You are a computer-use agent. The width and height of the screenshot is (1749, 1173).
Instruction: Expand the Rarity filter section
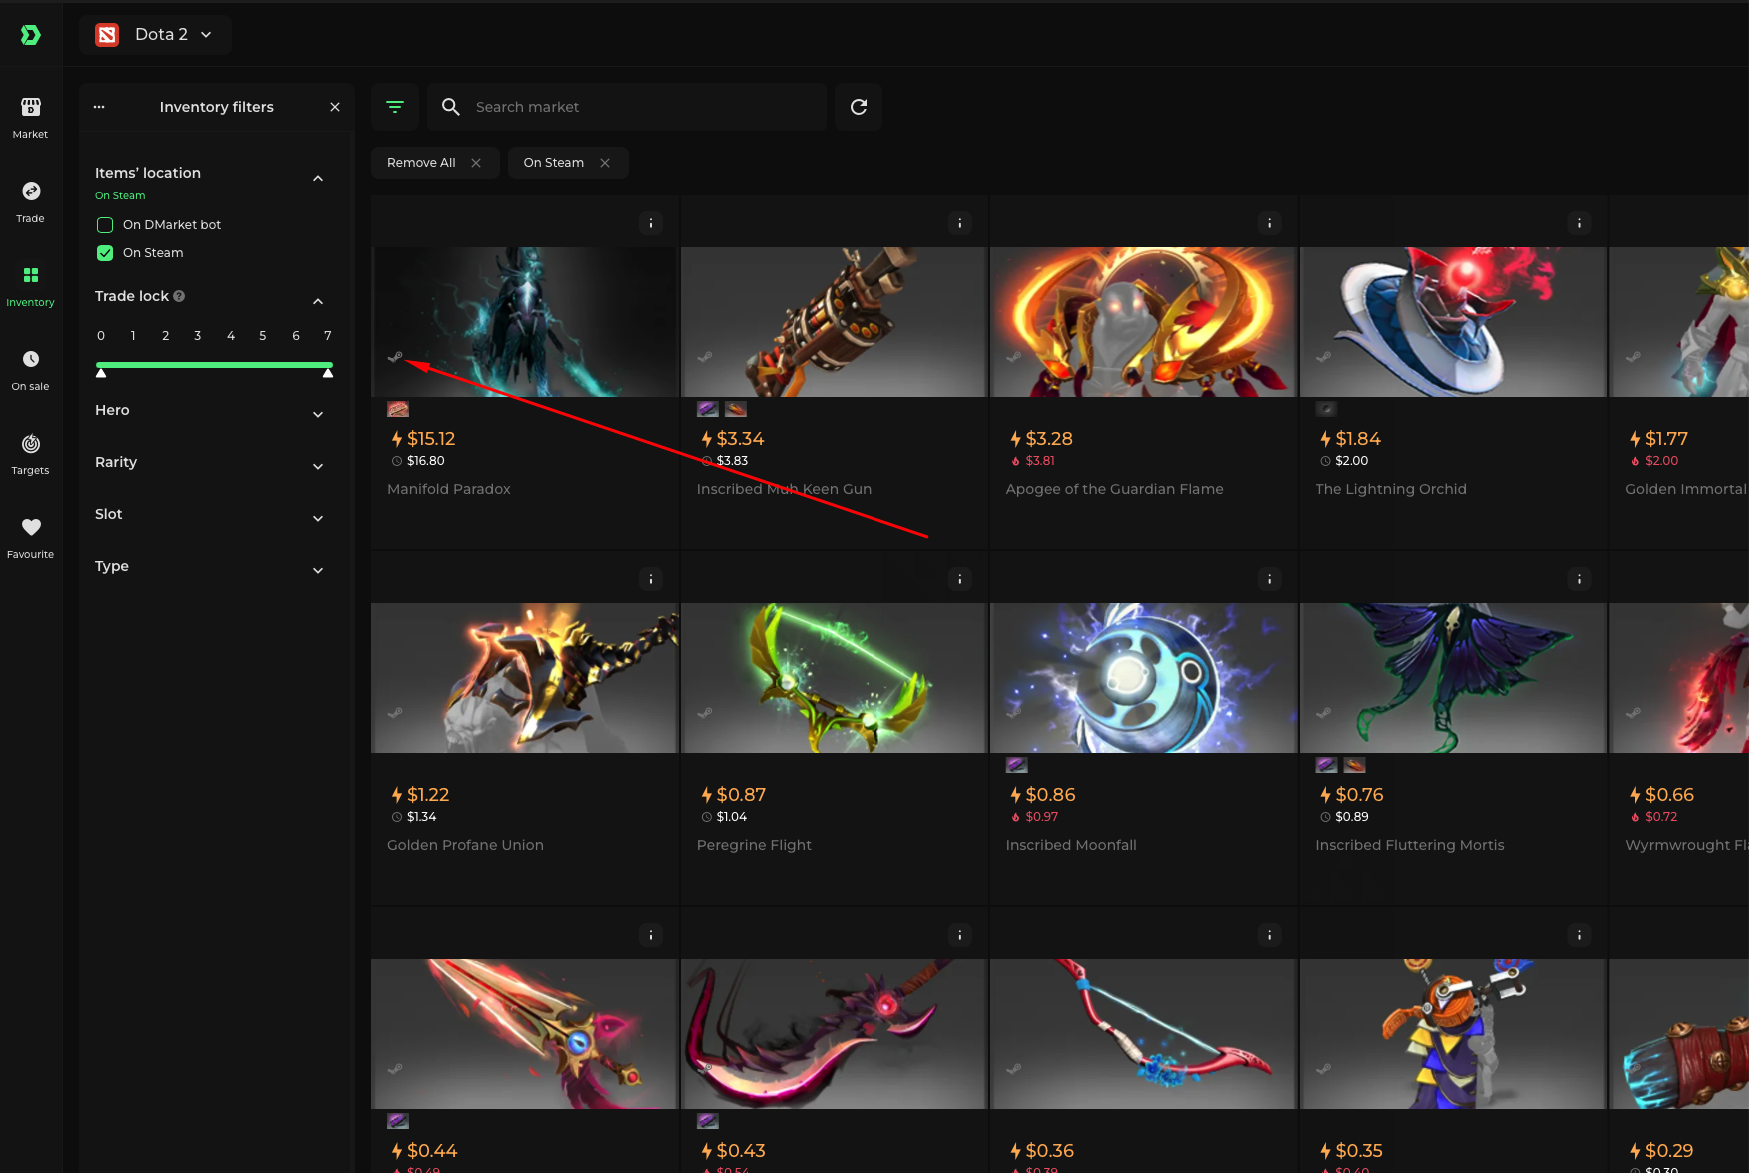tap(318, 466)
